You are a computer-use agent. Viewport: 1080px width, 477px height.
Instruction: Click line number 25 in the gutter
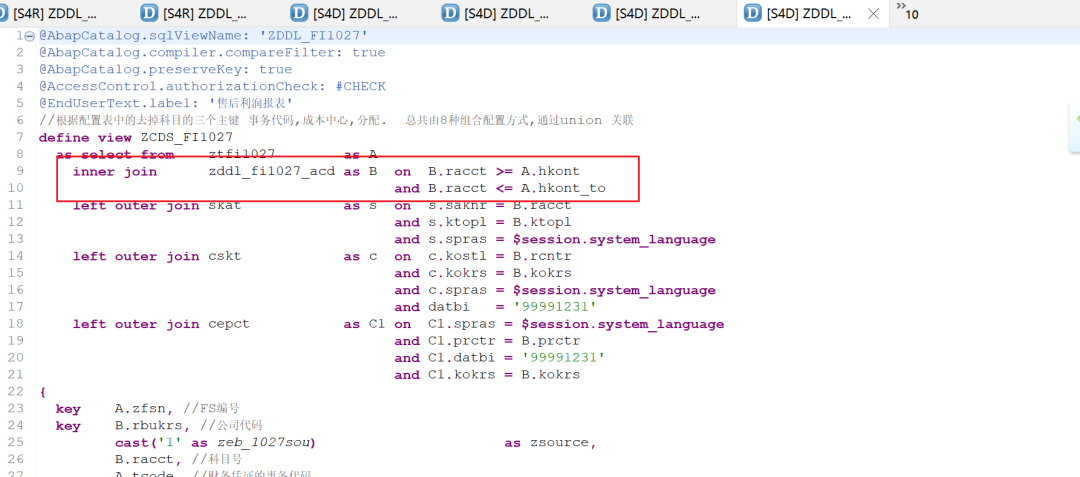click(17, 443)
